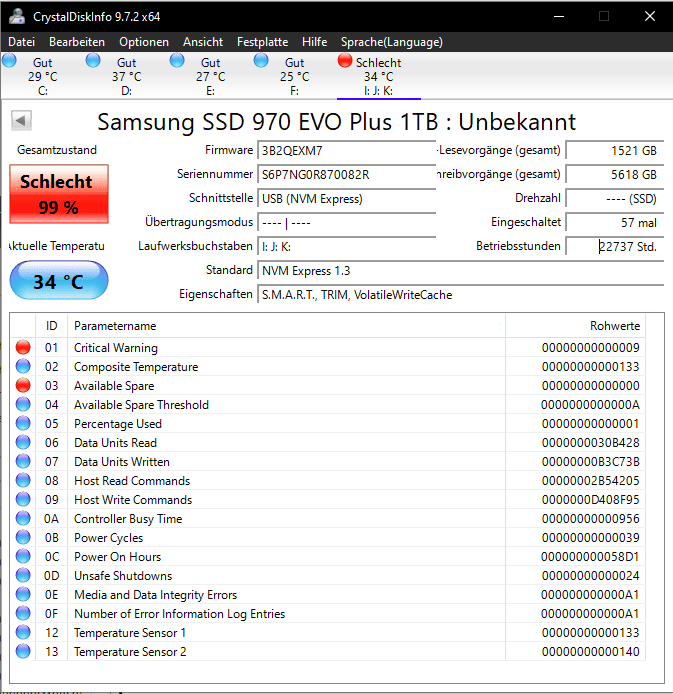Switch to the Gut 29 °C C: disk tab
Viewport: 673px width, 694px height.
pos(42,76)
